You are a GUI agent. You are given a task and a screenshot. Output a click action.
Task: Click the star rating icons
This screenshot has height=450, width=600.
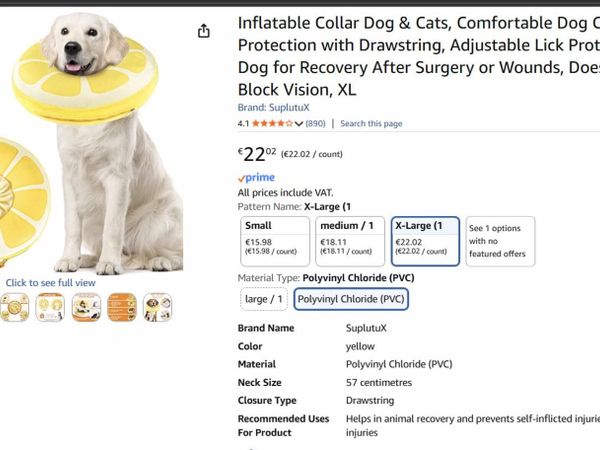(270, 124)
